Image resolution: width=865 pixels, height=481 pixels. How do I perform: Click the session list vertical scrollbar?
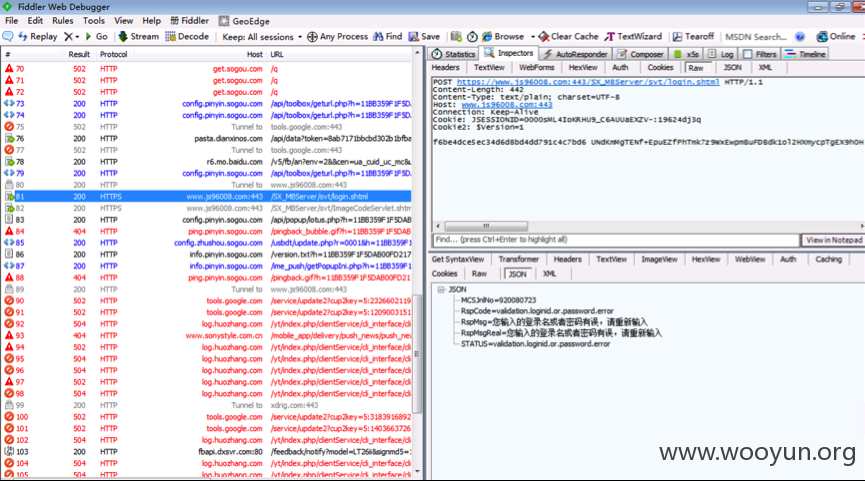pos(417,353)
